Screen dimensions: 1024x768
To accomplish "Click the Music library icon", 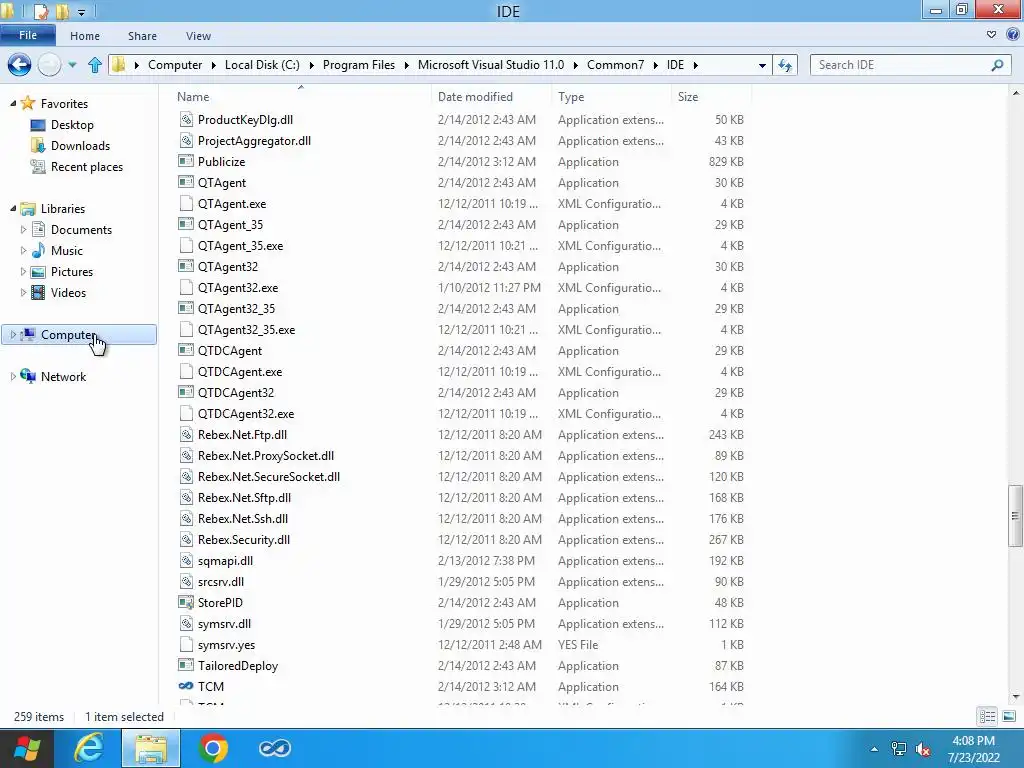I will point(39,250).
